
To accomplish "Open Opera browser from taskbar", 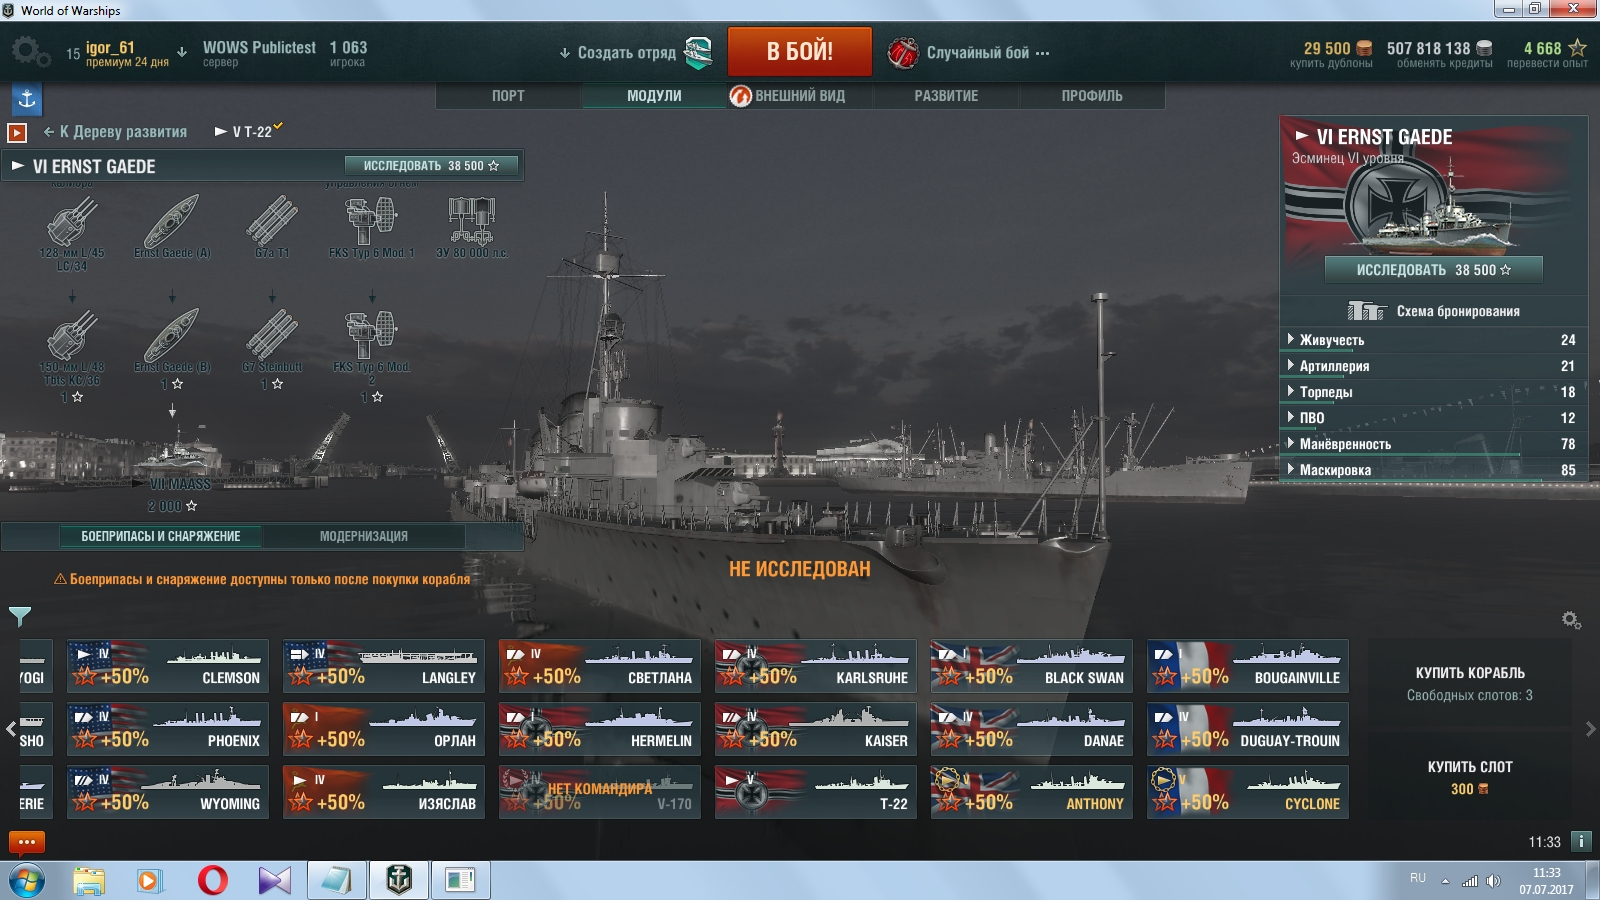I will (x=212, y=880).
